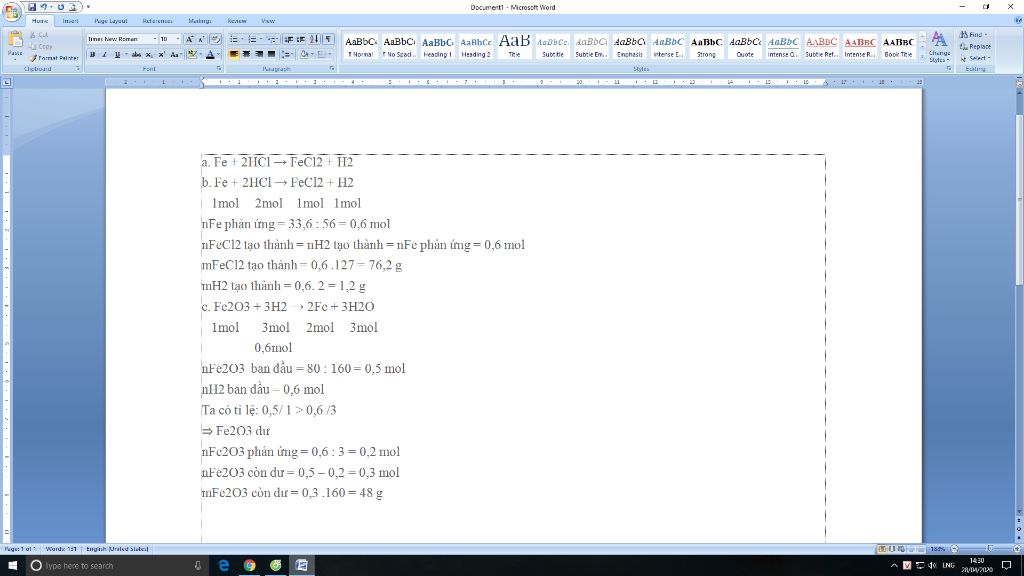Image resolution: width=1024 pixels, height=576 pixels.
Task: Toggle text highlight color
Action: pos(191,55)
